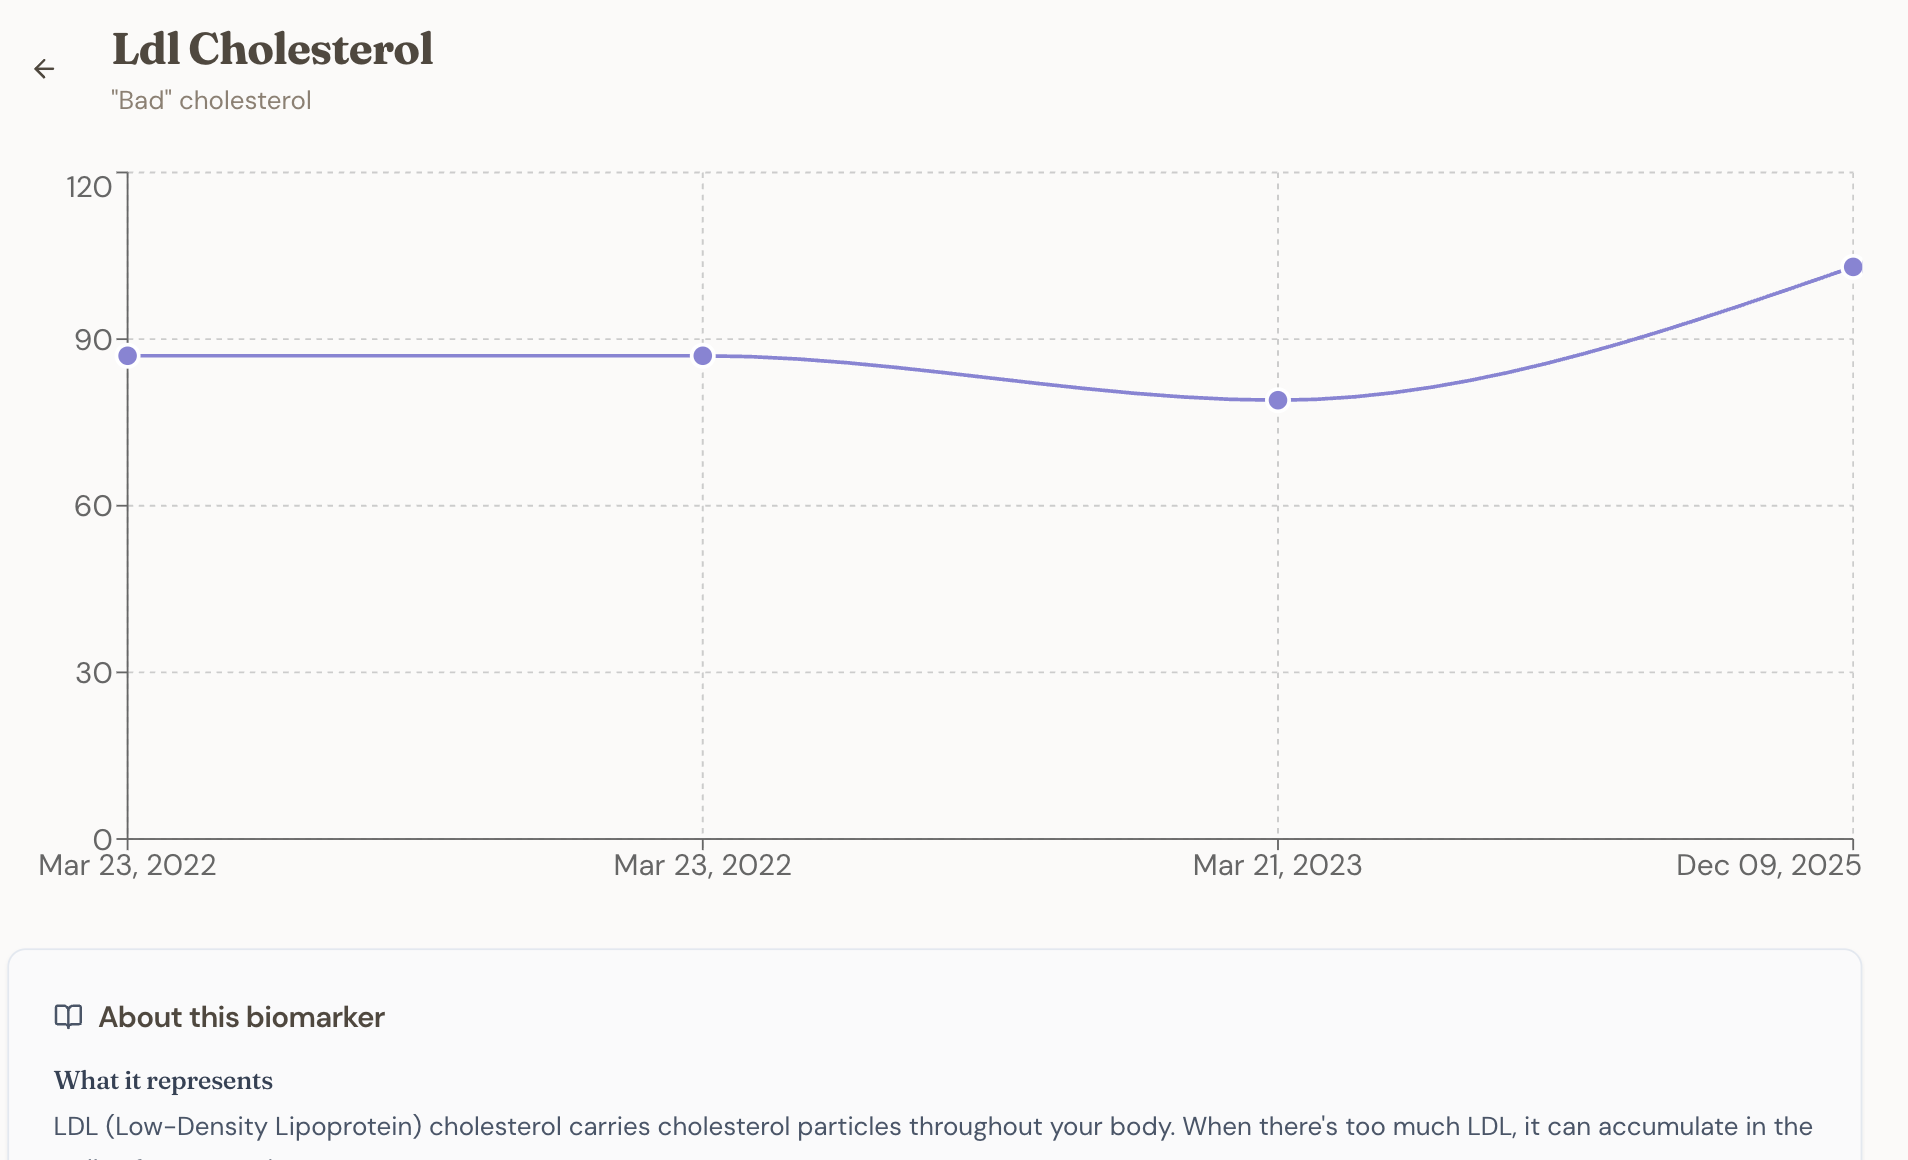This screenshot has height=1160, width=1908.
Task: Click the What it represents subheading
Action: (x=163, y=1080)
